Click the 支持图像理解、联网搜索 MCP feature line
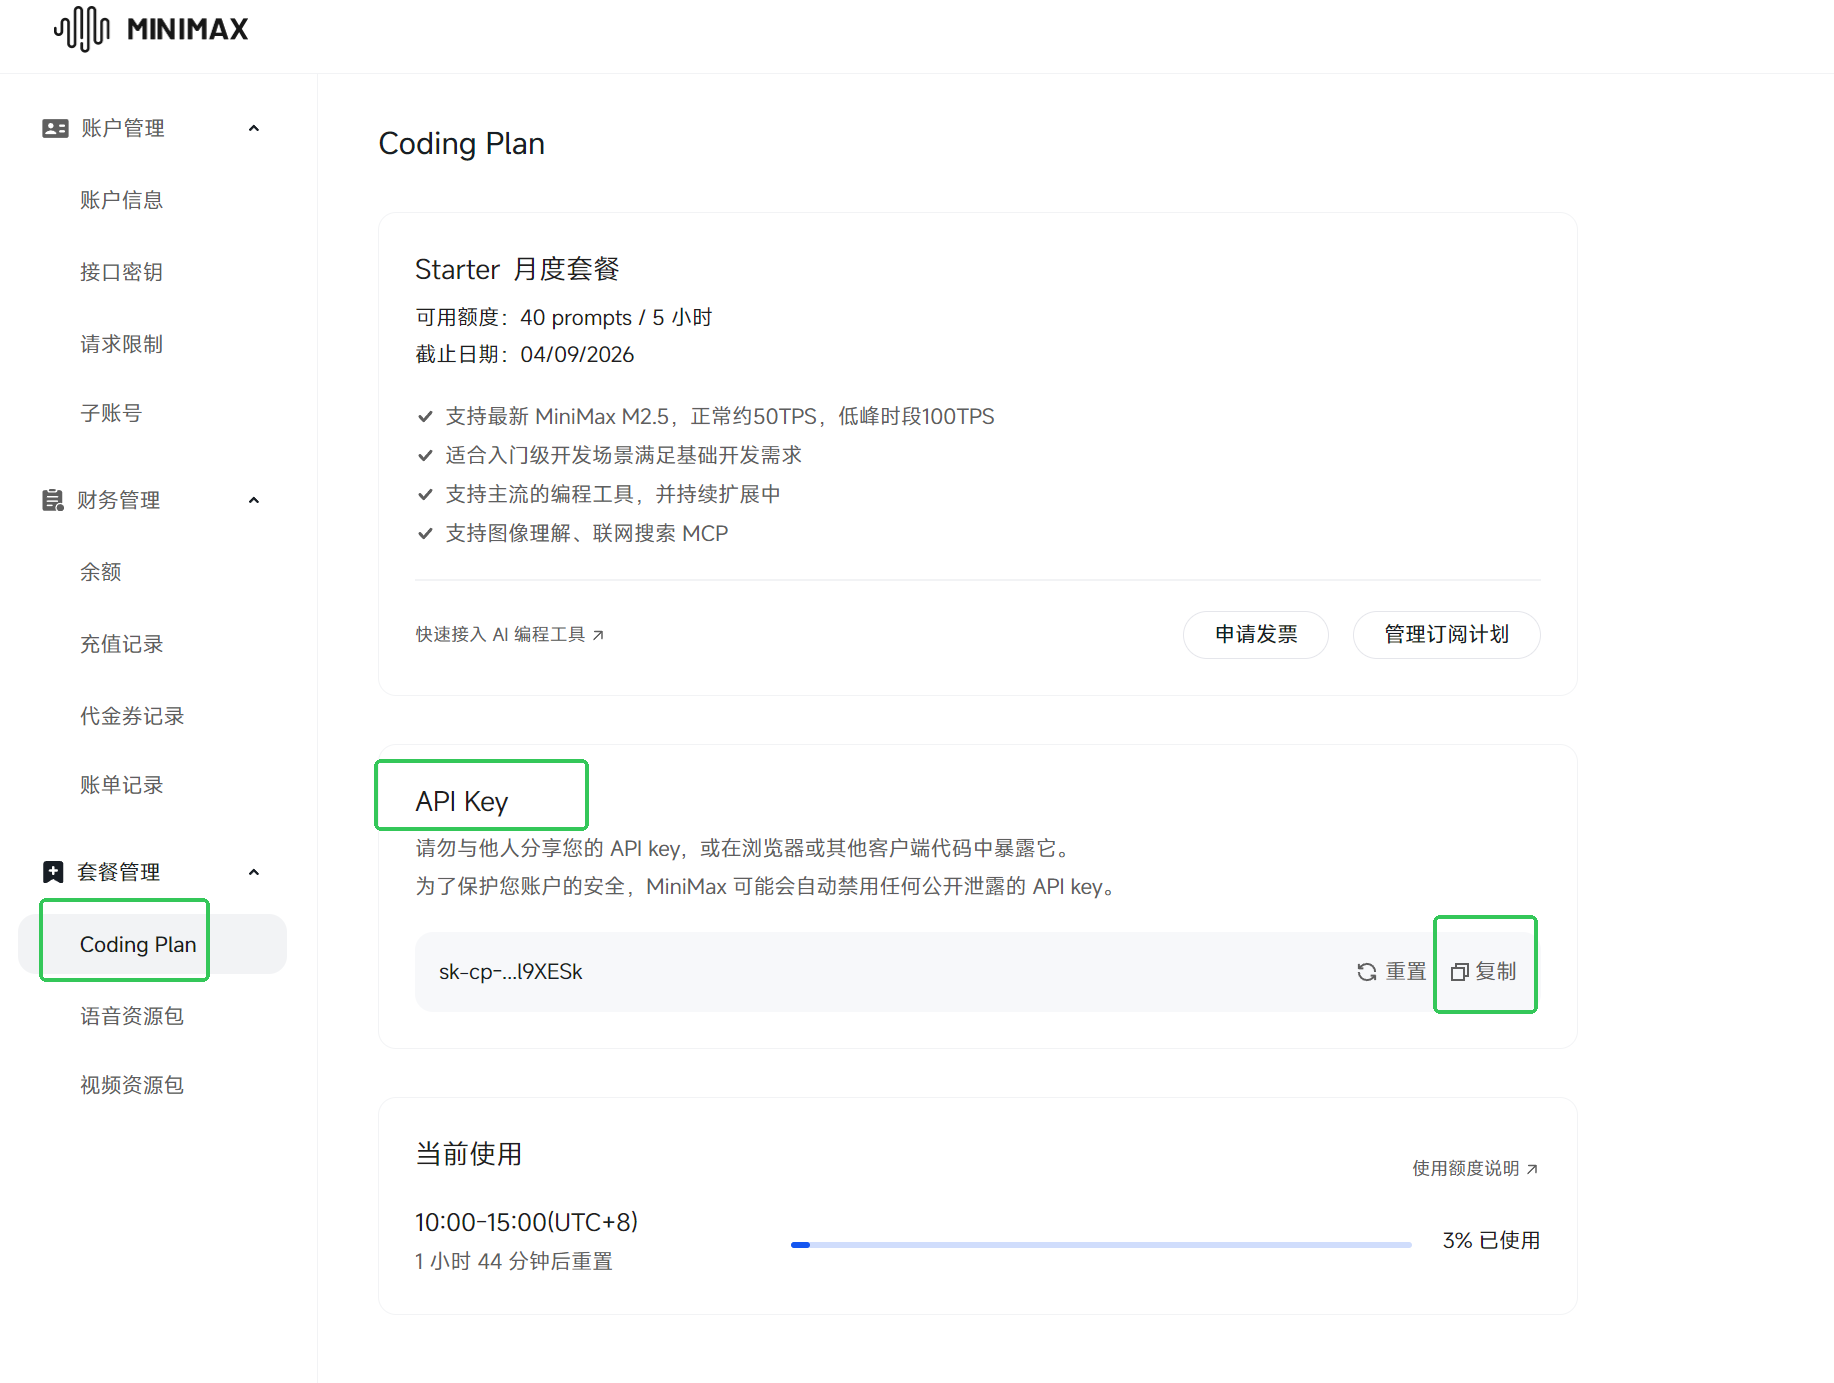1834x1383 pixels. [586, 533]
